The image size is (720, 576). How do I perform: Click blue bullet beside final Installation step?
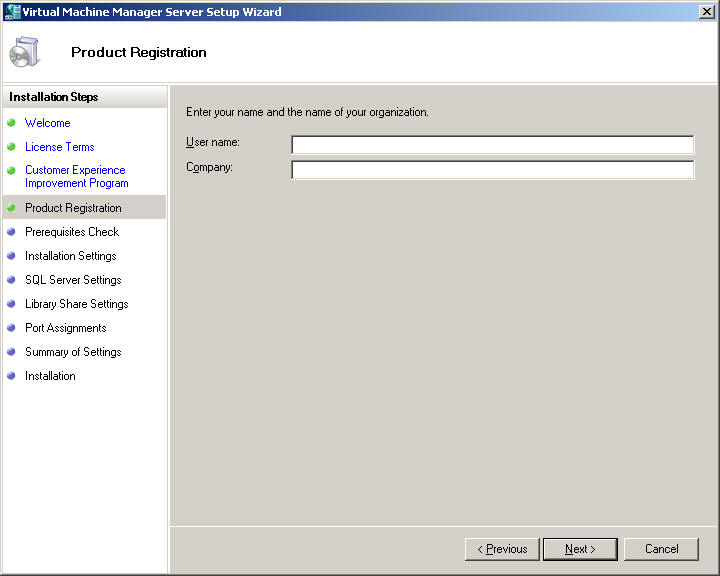pyautogui.click(x=11, y=375)
